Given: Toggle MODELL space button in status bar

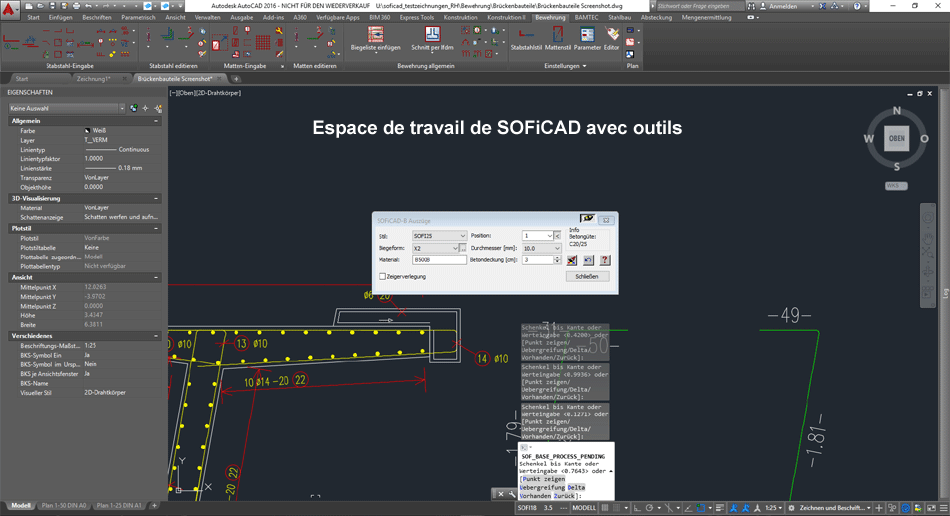Looking at the screenshot, I should pos(584,508).
